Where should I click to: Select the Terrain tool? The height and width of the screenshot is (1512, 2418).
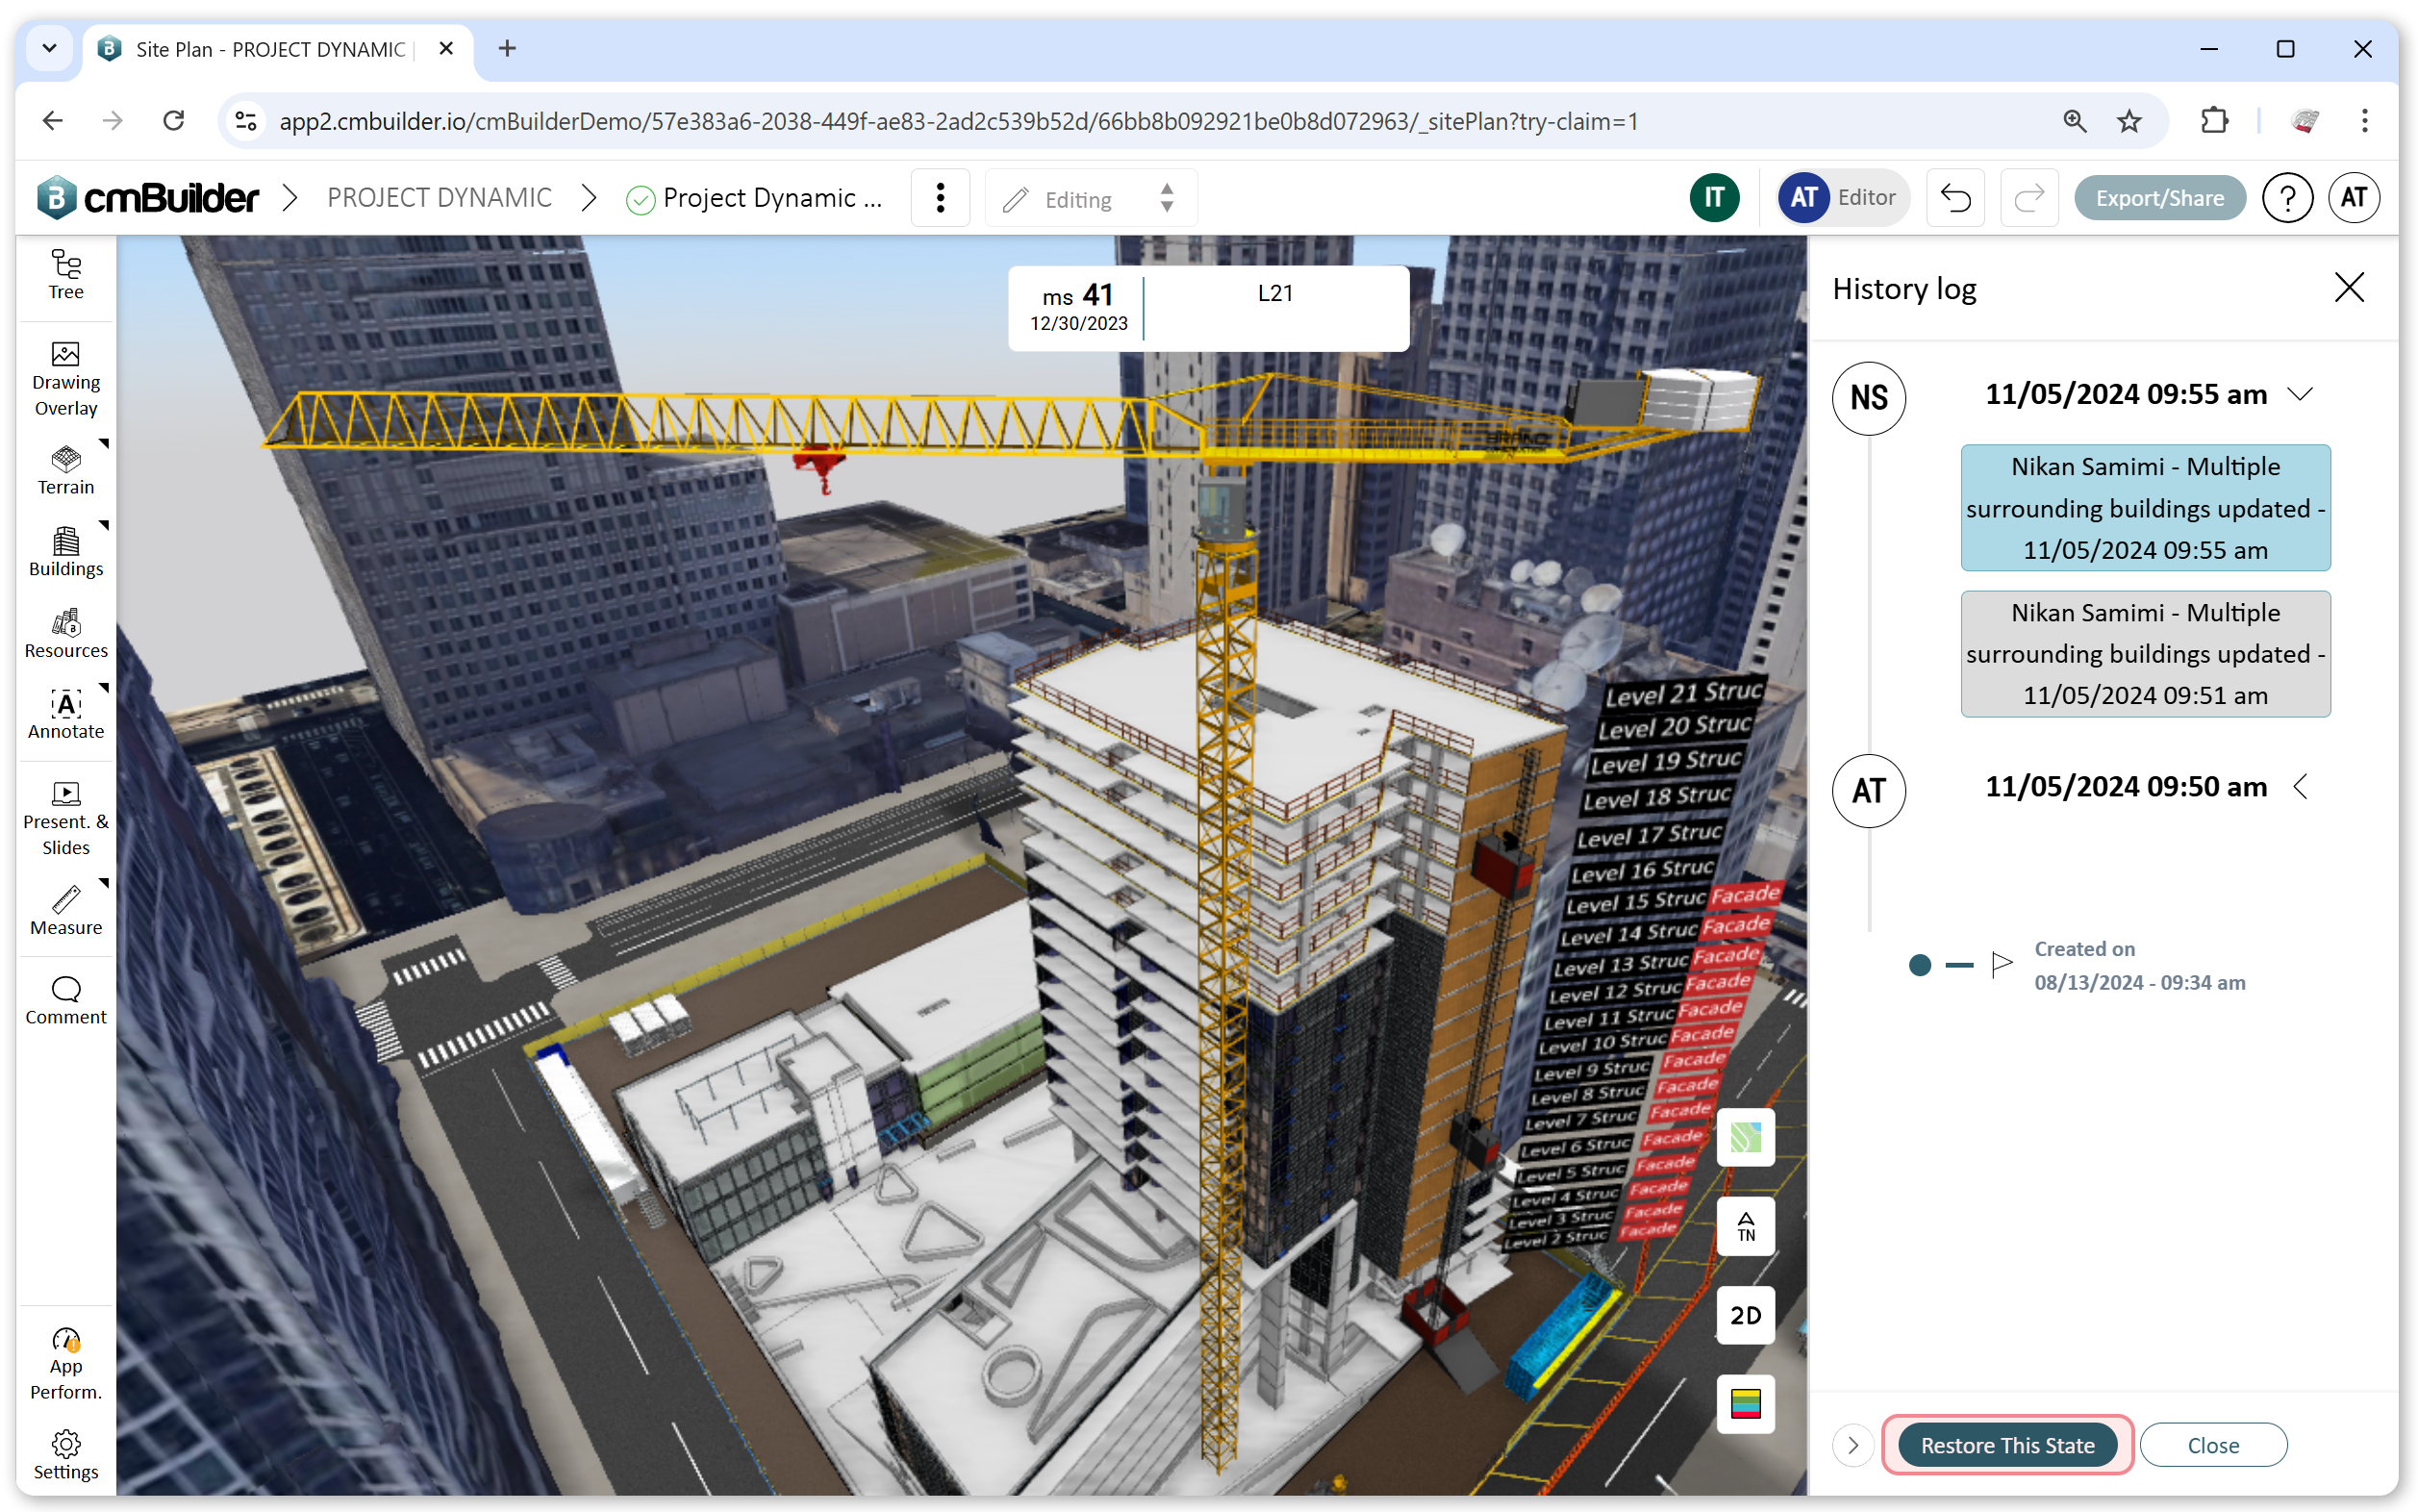click(66, 470)
